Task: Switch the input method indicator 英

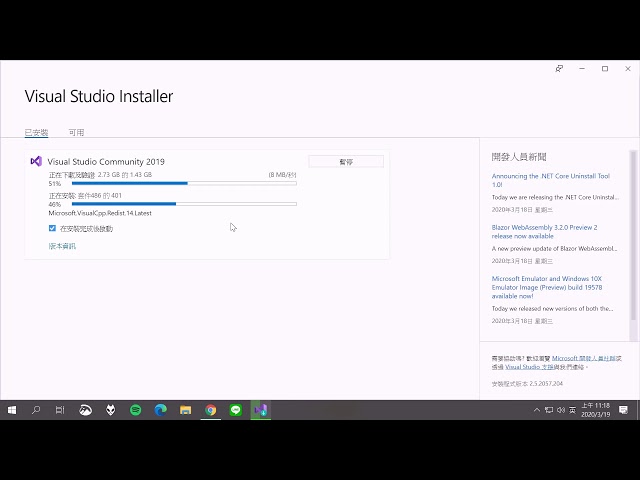Action: 573,410
